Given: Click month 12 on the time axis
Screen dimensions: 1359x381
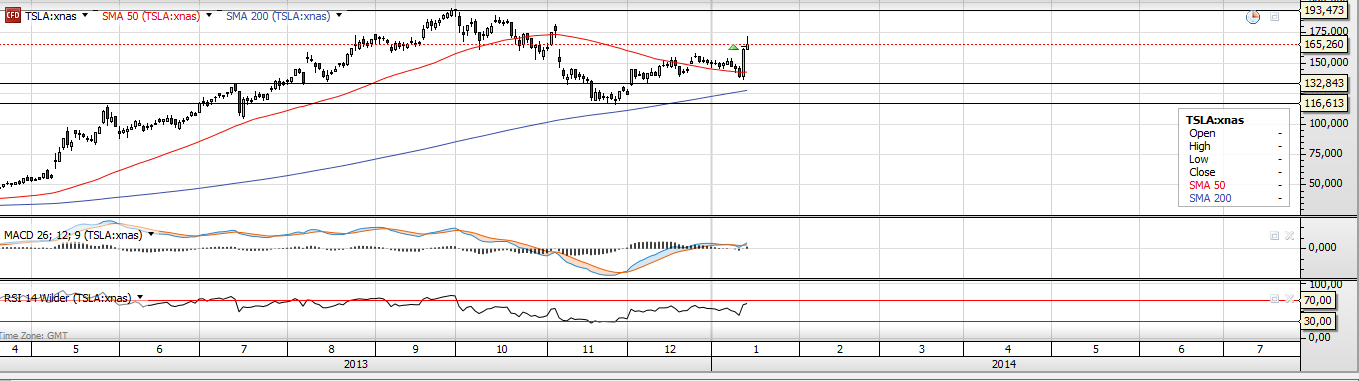Looking at the screenshot, I should click(669, 349).
